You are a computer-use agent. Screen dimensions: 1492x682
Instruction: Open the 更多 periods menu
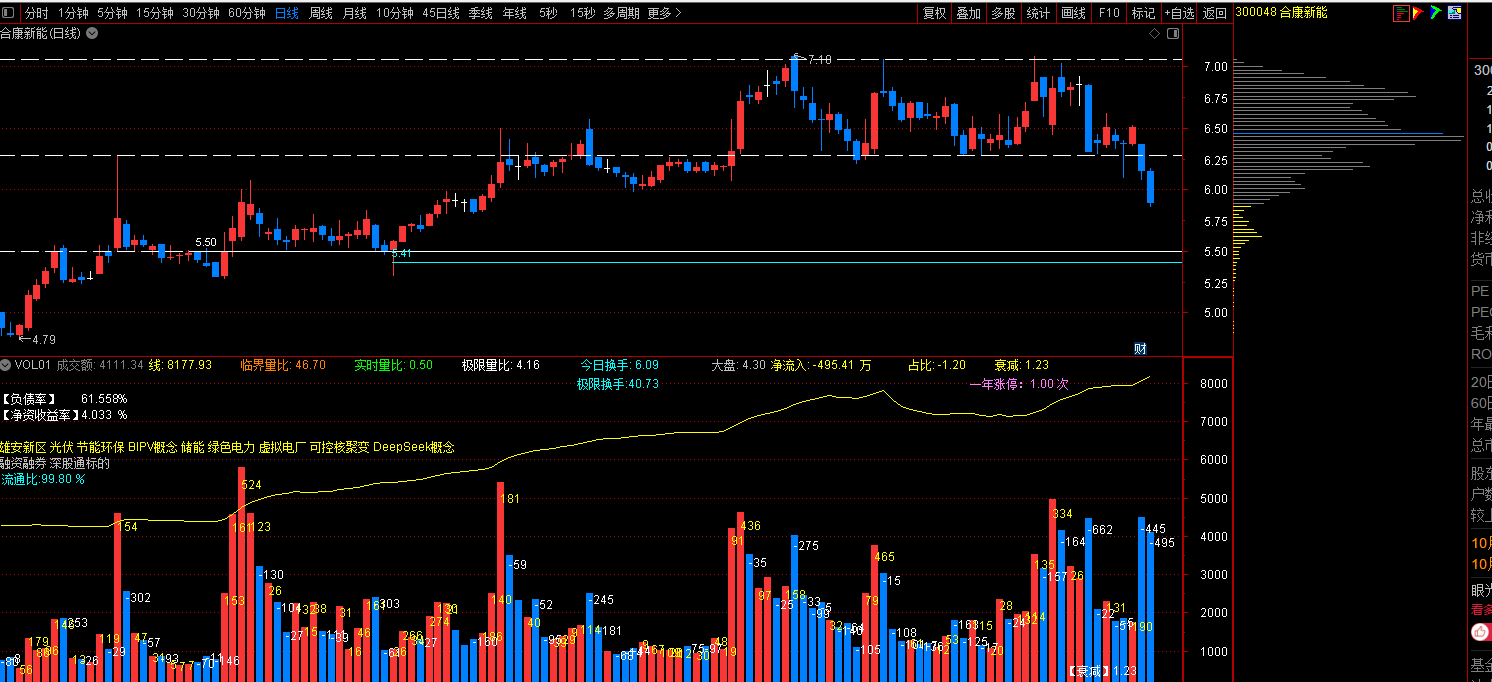coord(665,13)
